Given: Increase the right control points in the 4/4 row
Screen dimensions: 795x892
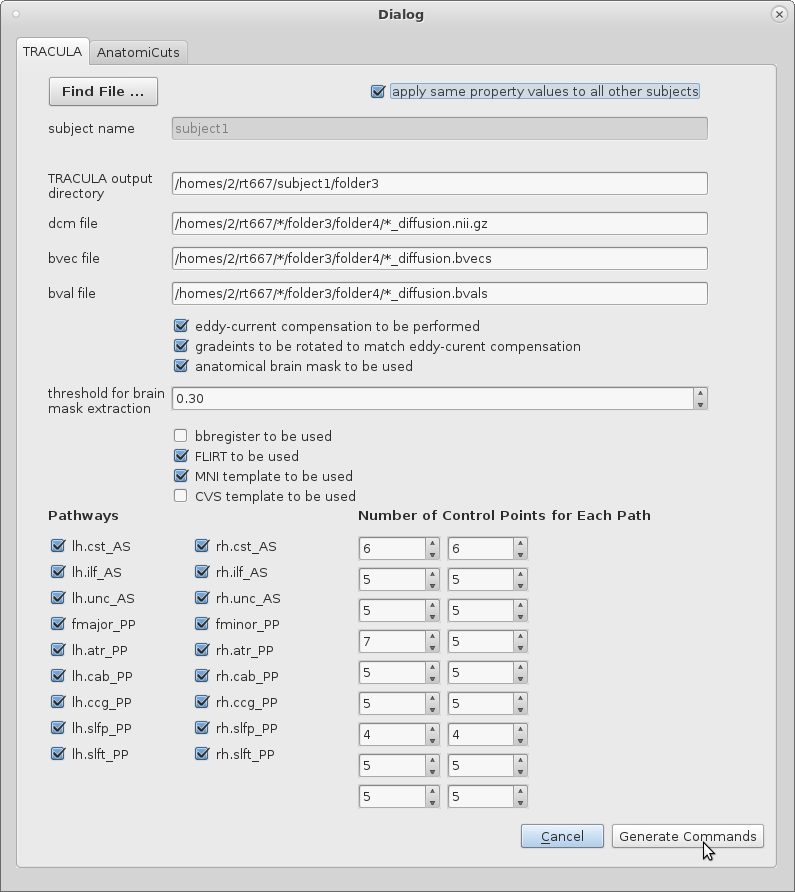Looking at the screenshot, I should (x=520, y=729).
